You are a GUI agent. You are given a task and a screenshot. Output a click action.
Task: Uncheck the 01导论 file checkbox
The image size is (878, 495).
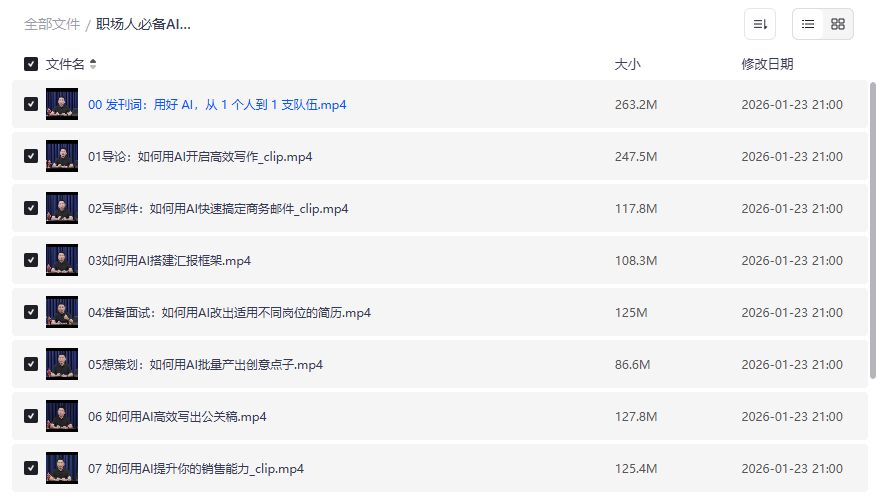click(x=31, y=156)
